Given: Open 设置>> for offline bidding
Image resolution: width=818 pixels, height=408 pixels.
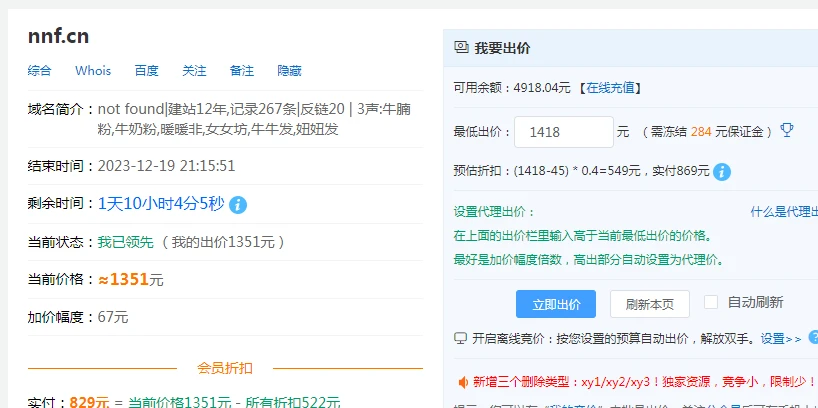Looking at the screenshot, I should click(x=781, y=339).
